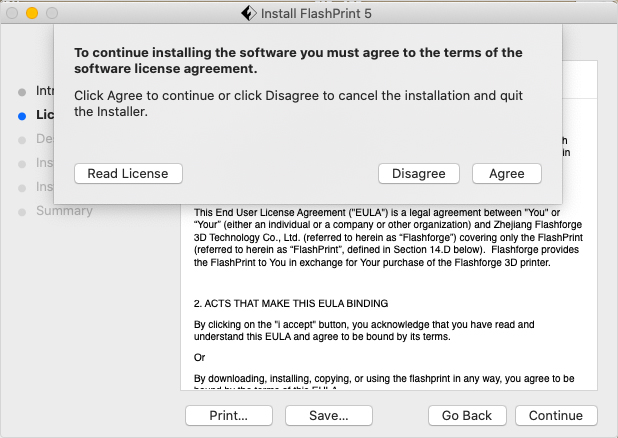618x438 pixels.
Task: Click the gray bullet beside Summary
Action: click(22, 211)
